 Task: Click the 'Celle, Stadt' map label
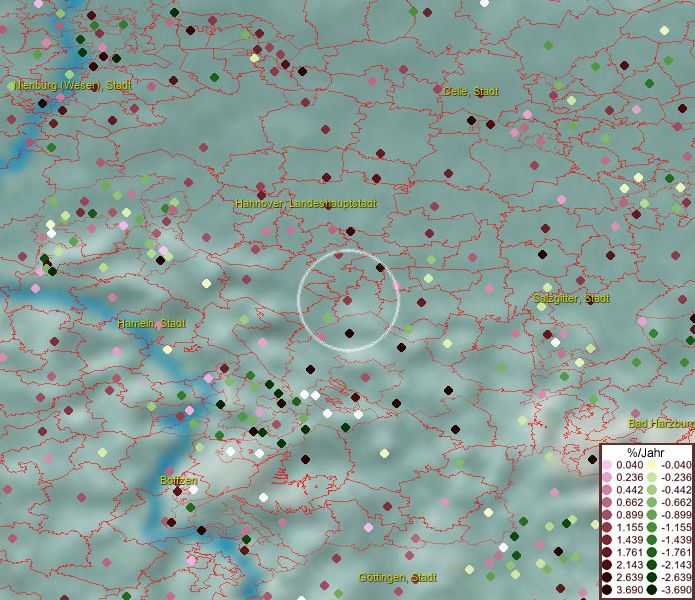[x=471, y=91]
